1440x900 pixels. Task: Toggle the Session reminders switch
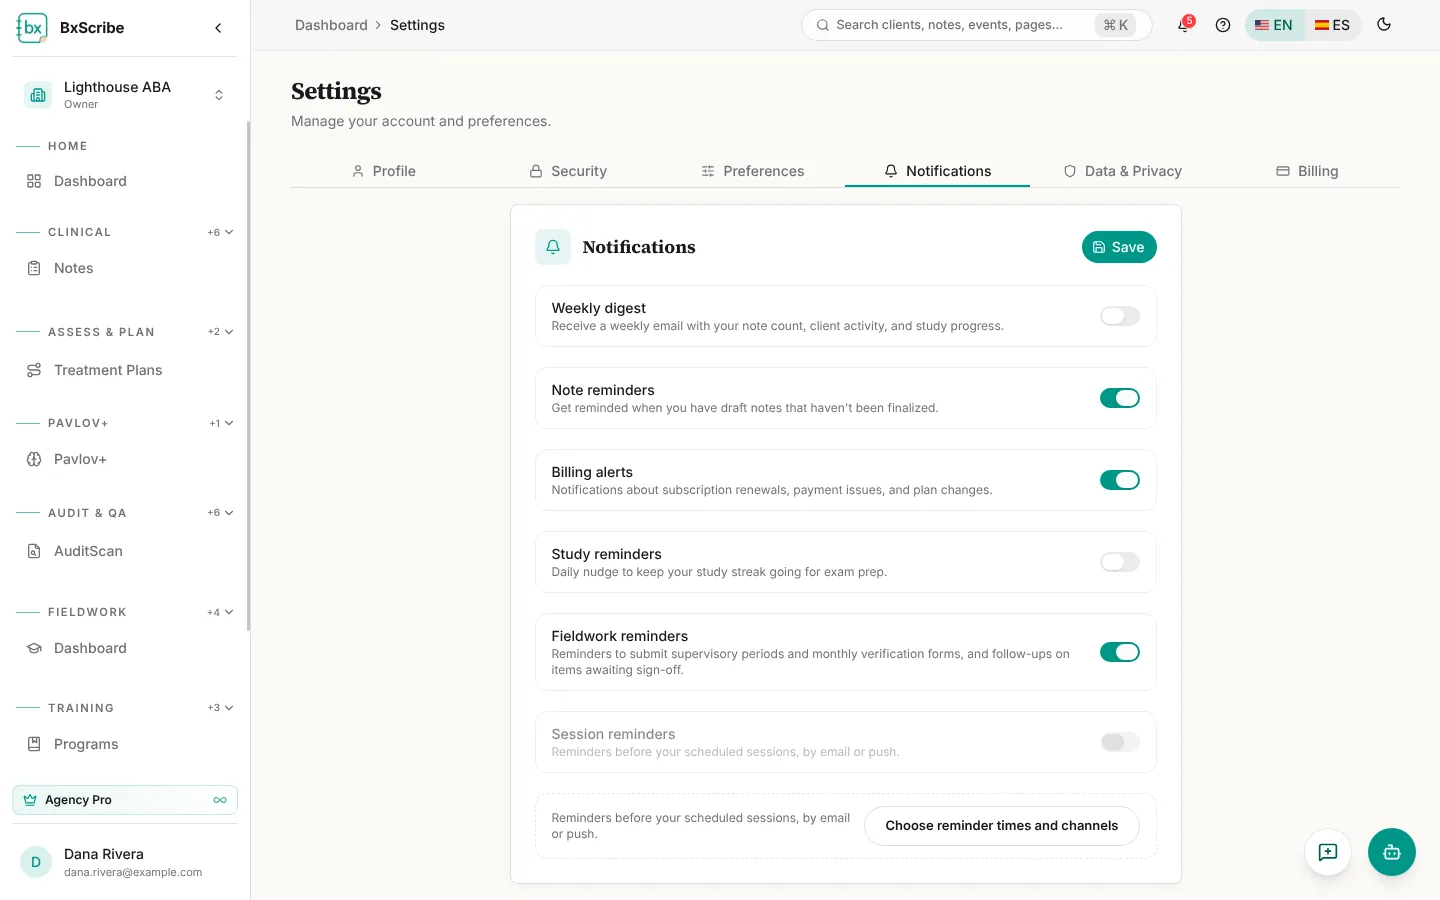1120,742
